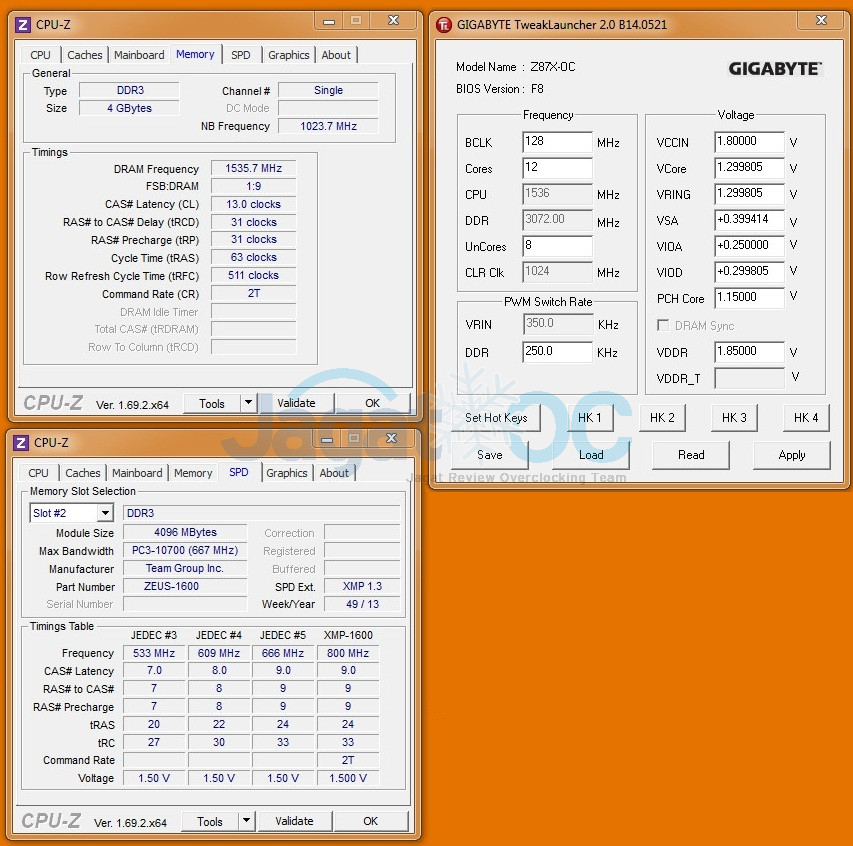Click the CPU-Z icon in Memory window title bar
The width and height of the screenshot is (853, 846).
click(x=22, y=24)
